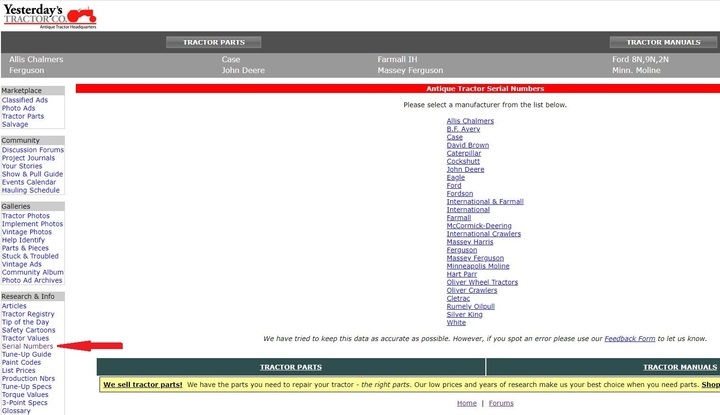Choose Massey Harris manufacturer link

click(x=470, y=242)
